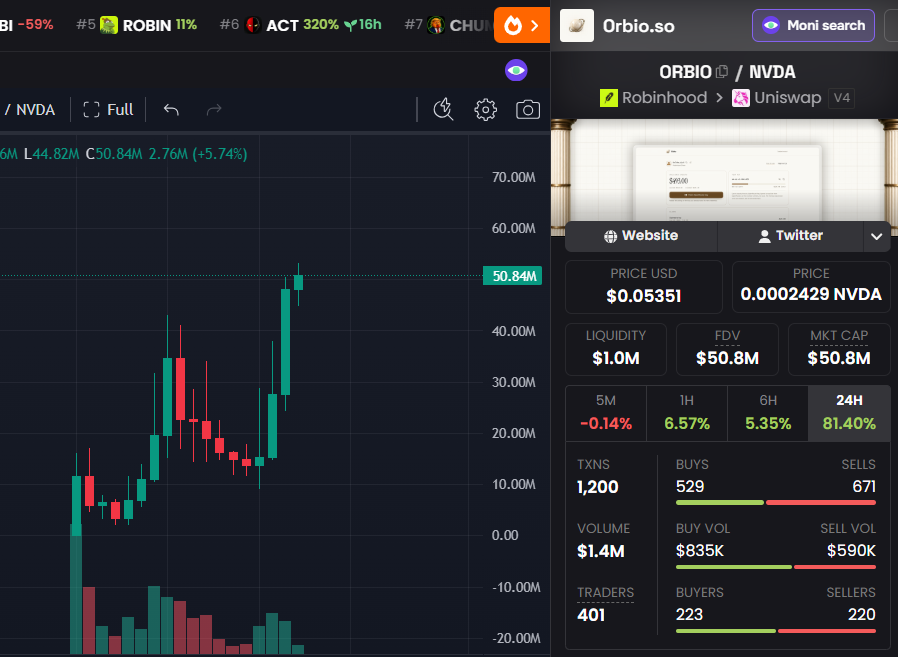Image resolution: width=898 pixels, height=657 pixels.
Task: Click the TXNS 1,200 value
Action: click(597, 487)
